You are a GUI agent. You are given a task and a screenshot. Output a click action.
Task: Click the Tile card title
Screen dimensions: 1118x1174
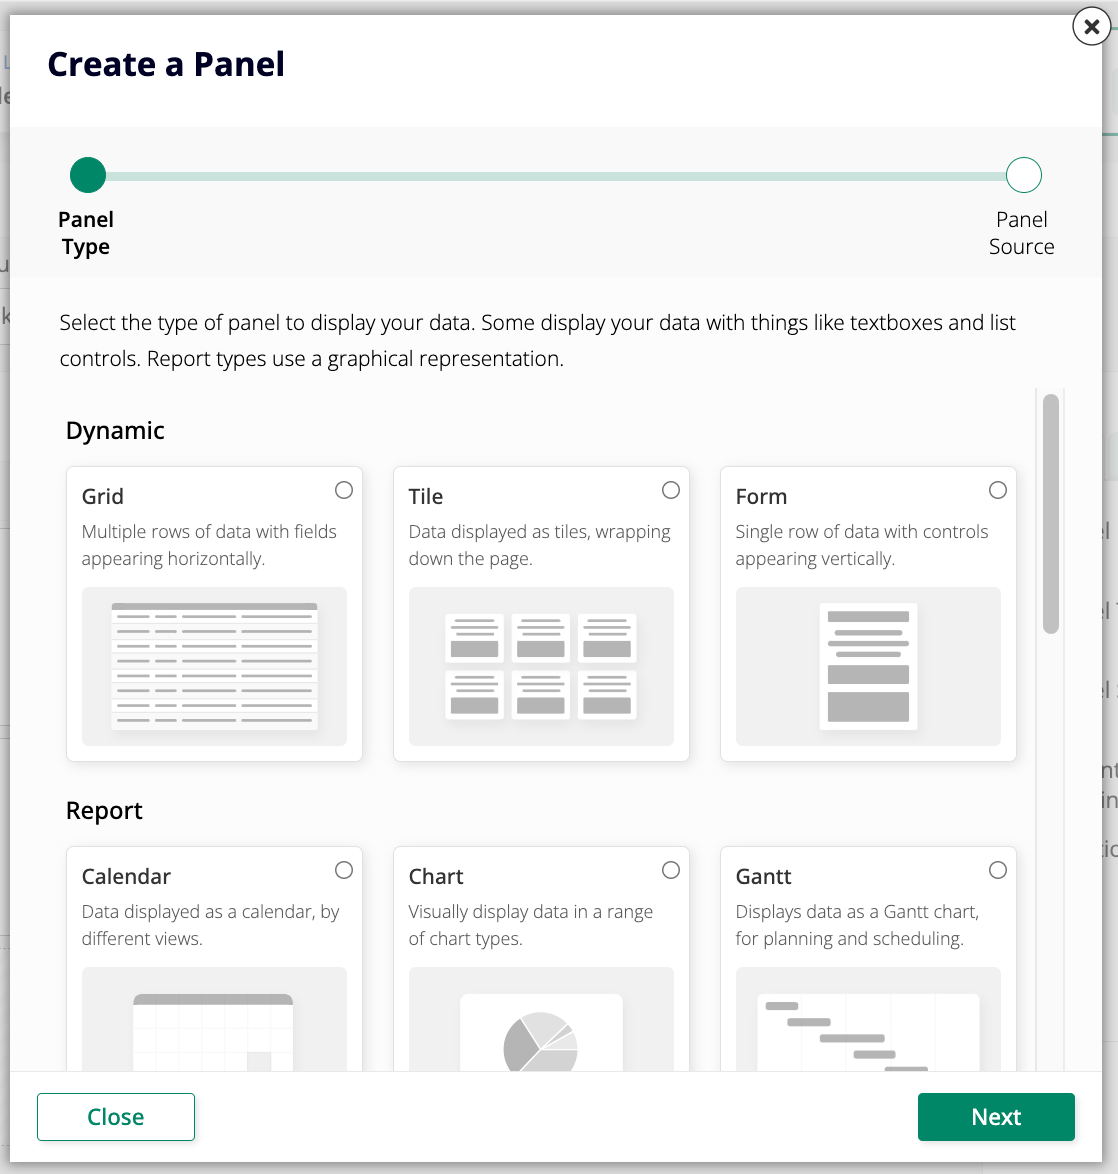pos(425,496)
